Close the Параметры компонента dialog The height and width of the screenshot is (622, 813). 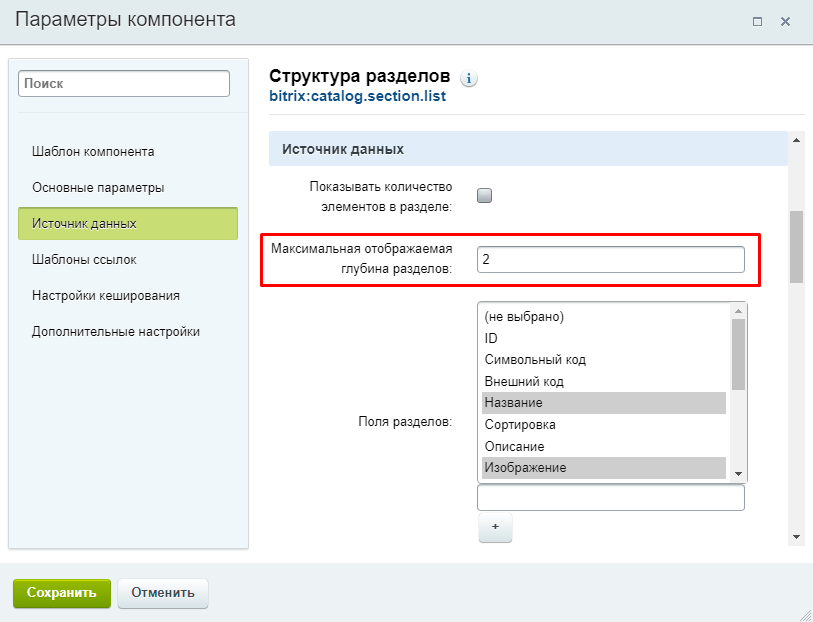coord(786,22)
